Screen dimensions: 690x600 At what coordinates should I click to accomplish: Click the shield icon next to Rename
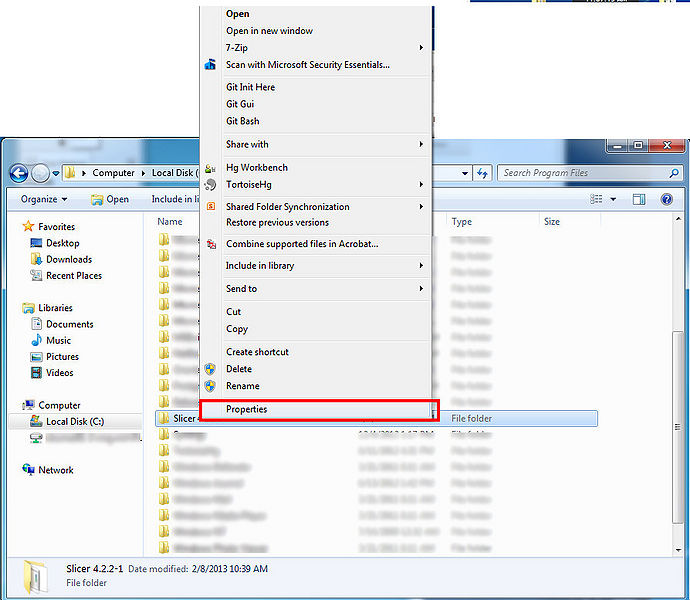210,386
